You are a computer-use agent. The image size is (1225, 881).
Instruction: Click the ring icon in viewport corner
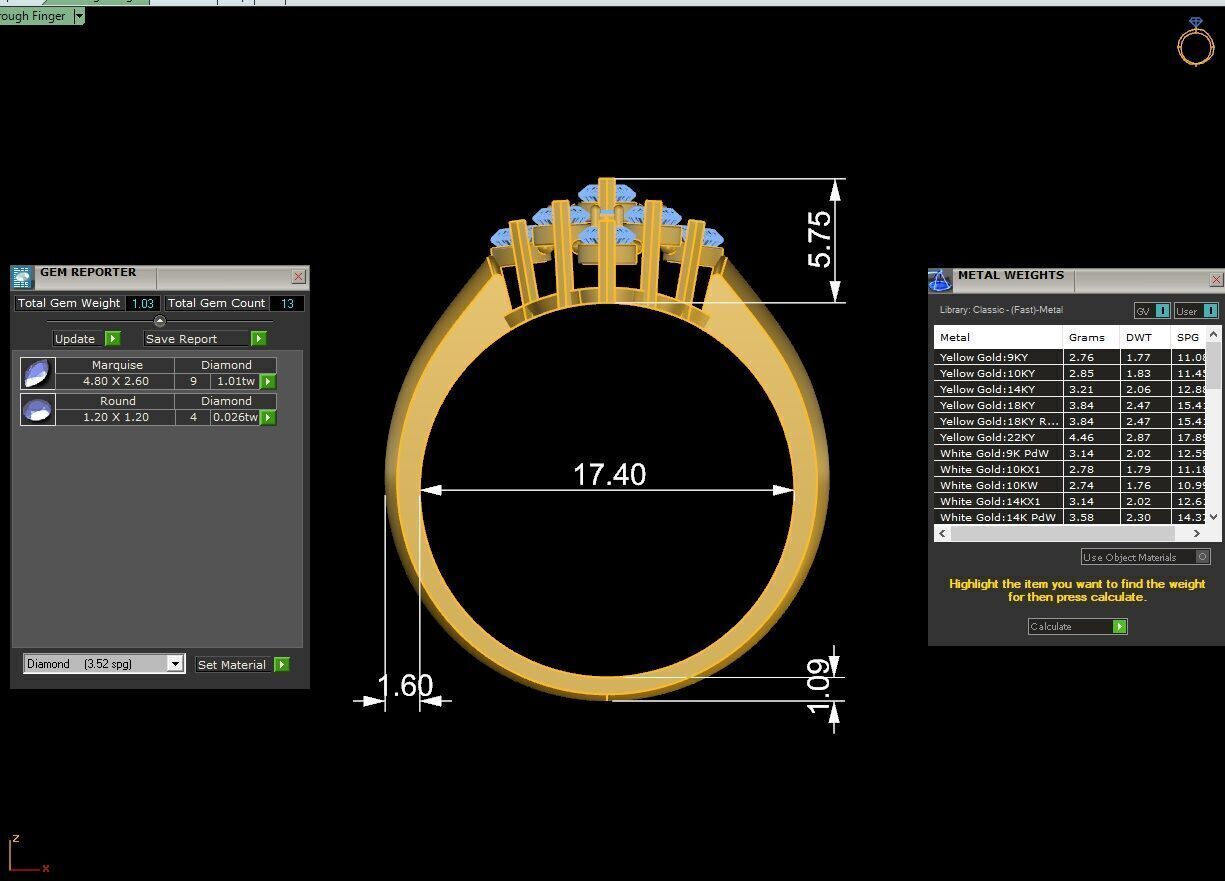pyautogui.click(x=1195, y=41)
